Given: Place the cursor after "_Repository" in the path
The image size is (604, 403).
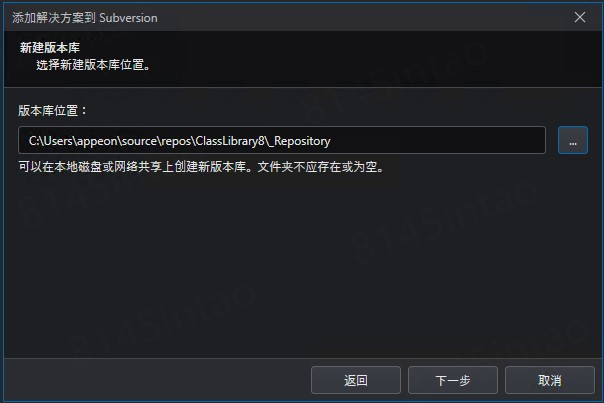Looking at the screenshot, I should click(332, 141).
